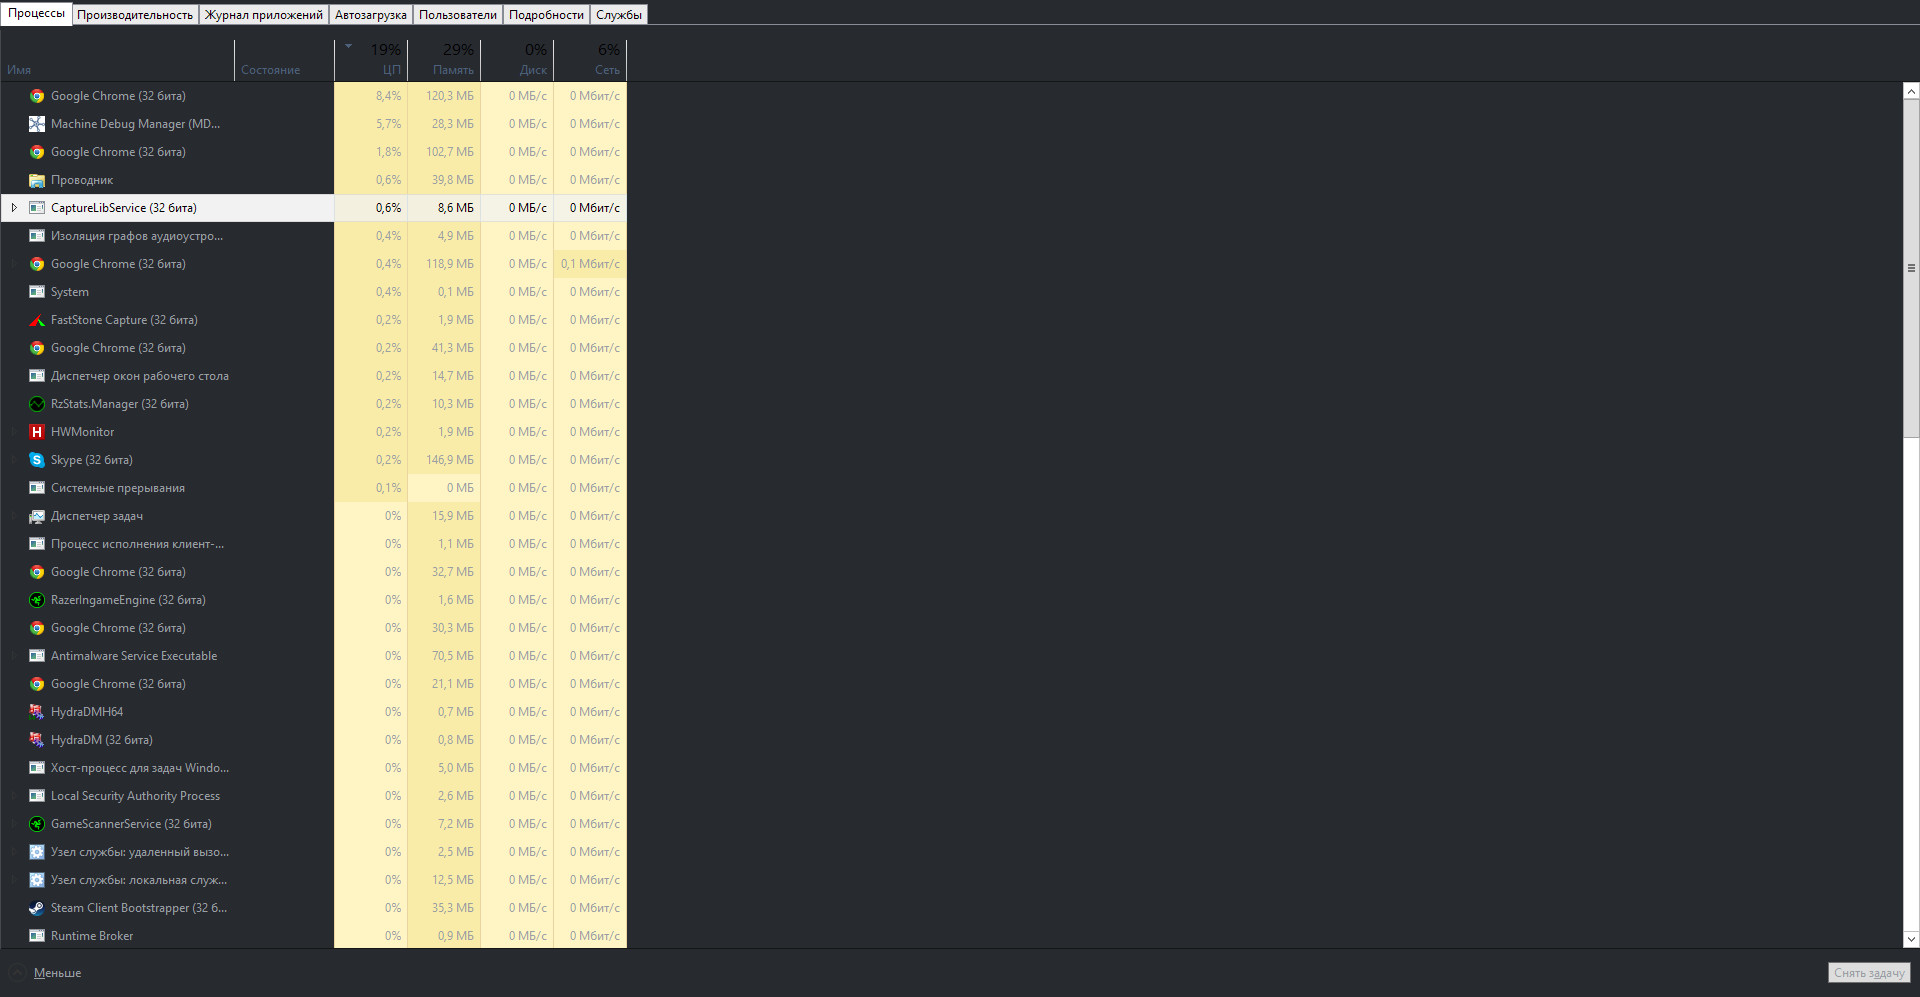This screenshot has width=1920, height=997.
Task: Click the GameScannerService process icon
Action: pos(37,824)
